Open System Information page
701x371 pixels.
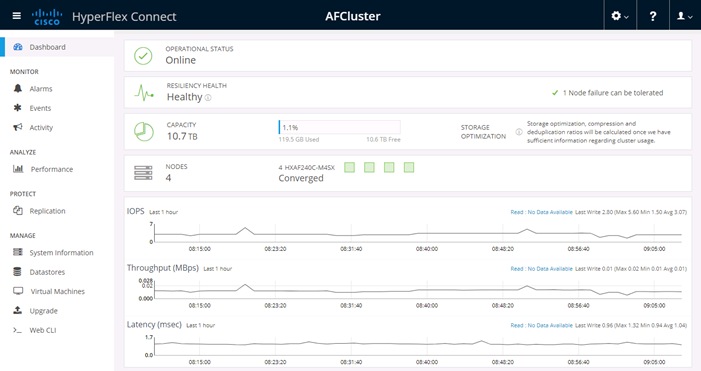tap(62, 253)
